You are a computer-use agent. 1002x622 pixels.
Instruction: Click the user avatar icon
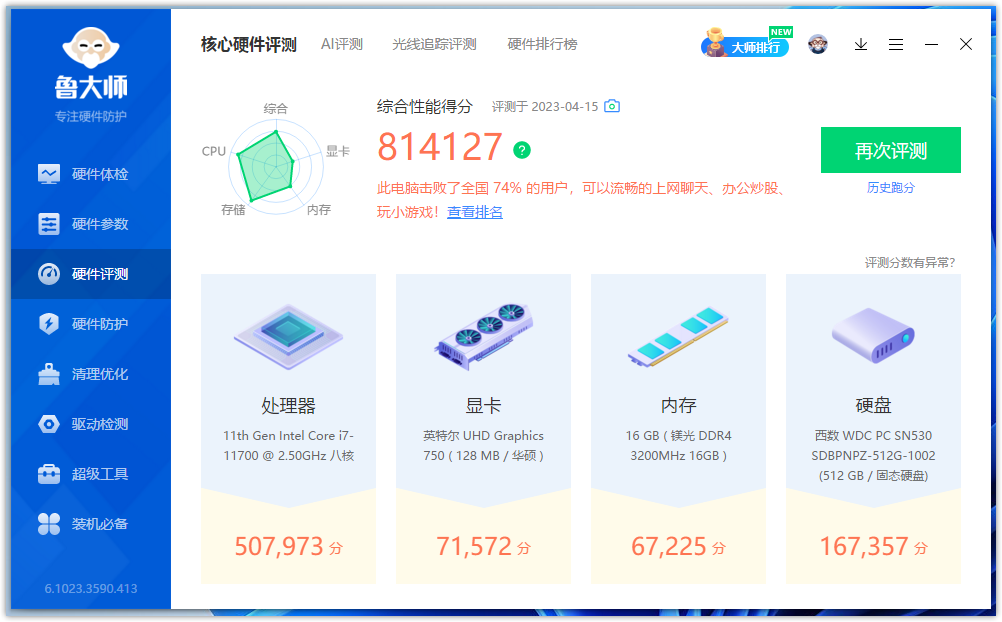tap(817, 44)
